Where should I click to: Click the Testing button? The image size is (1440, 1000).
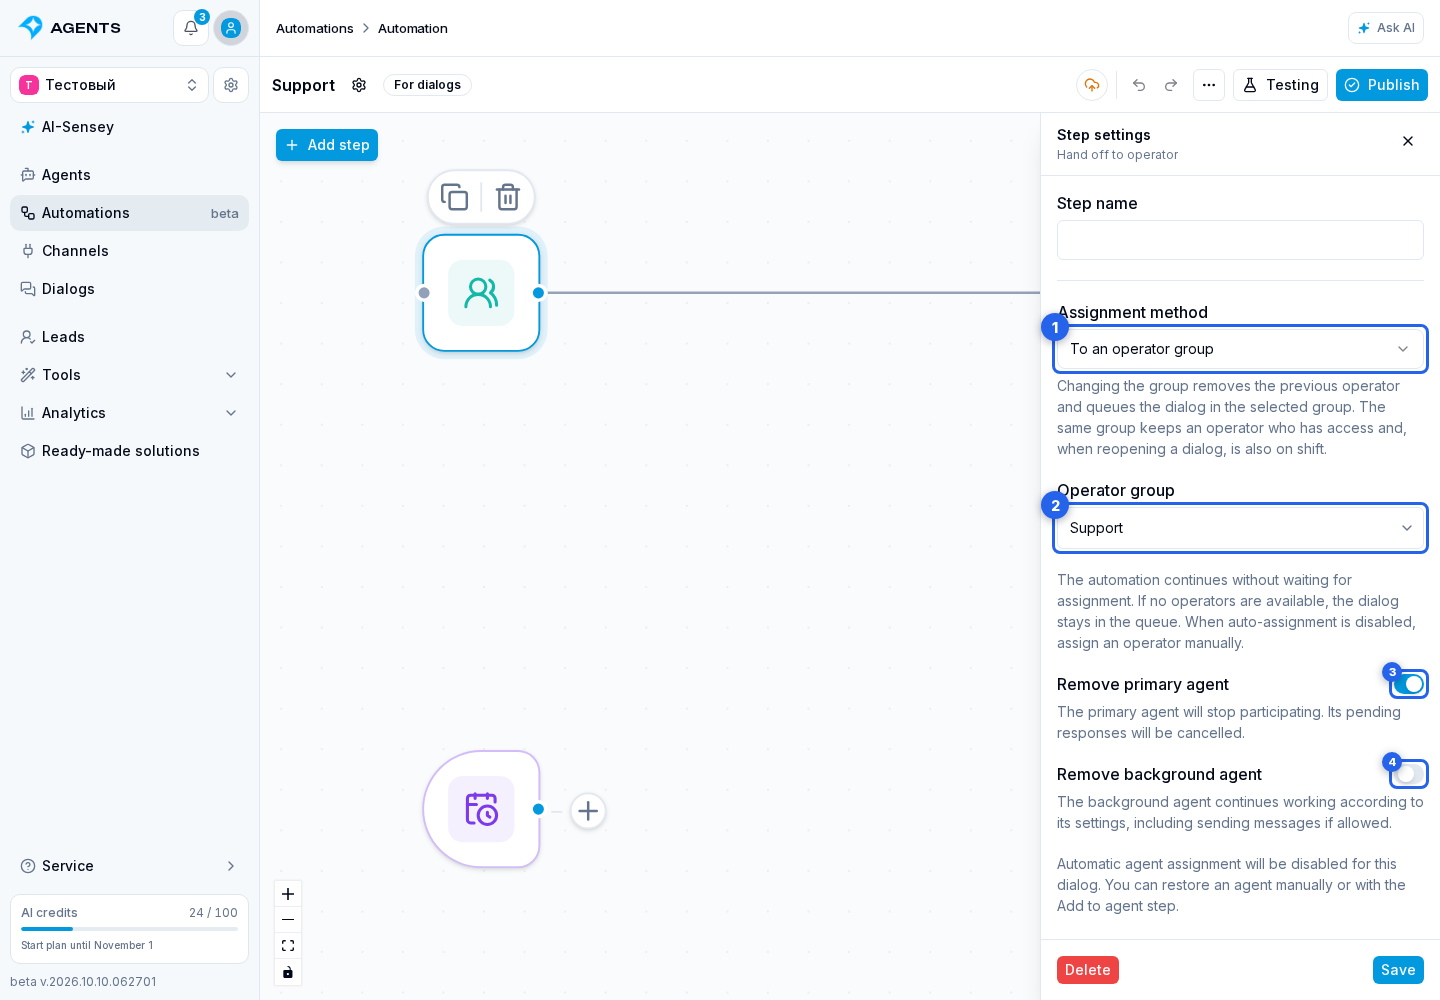pyautogui.click(x=1280, y=85)
